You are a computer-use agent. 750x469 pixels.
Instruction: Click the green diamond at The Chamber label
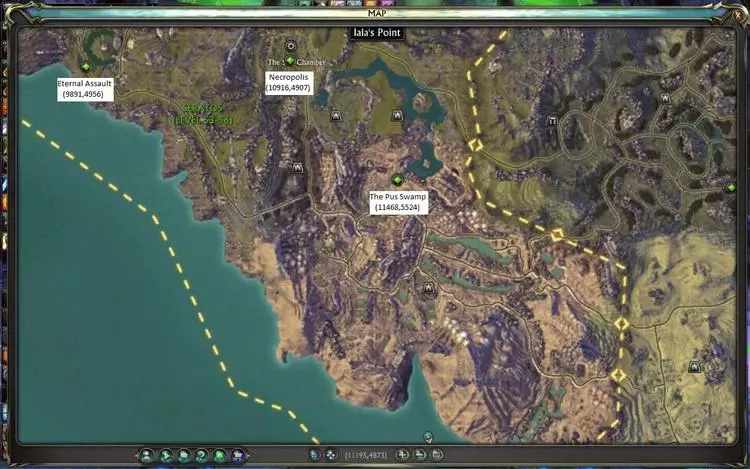point(289,60)
